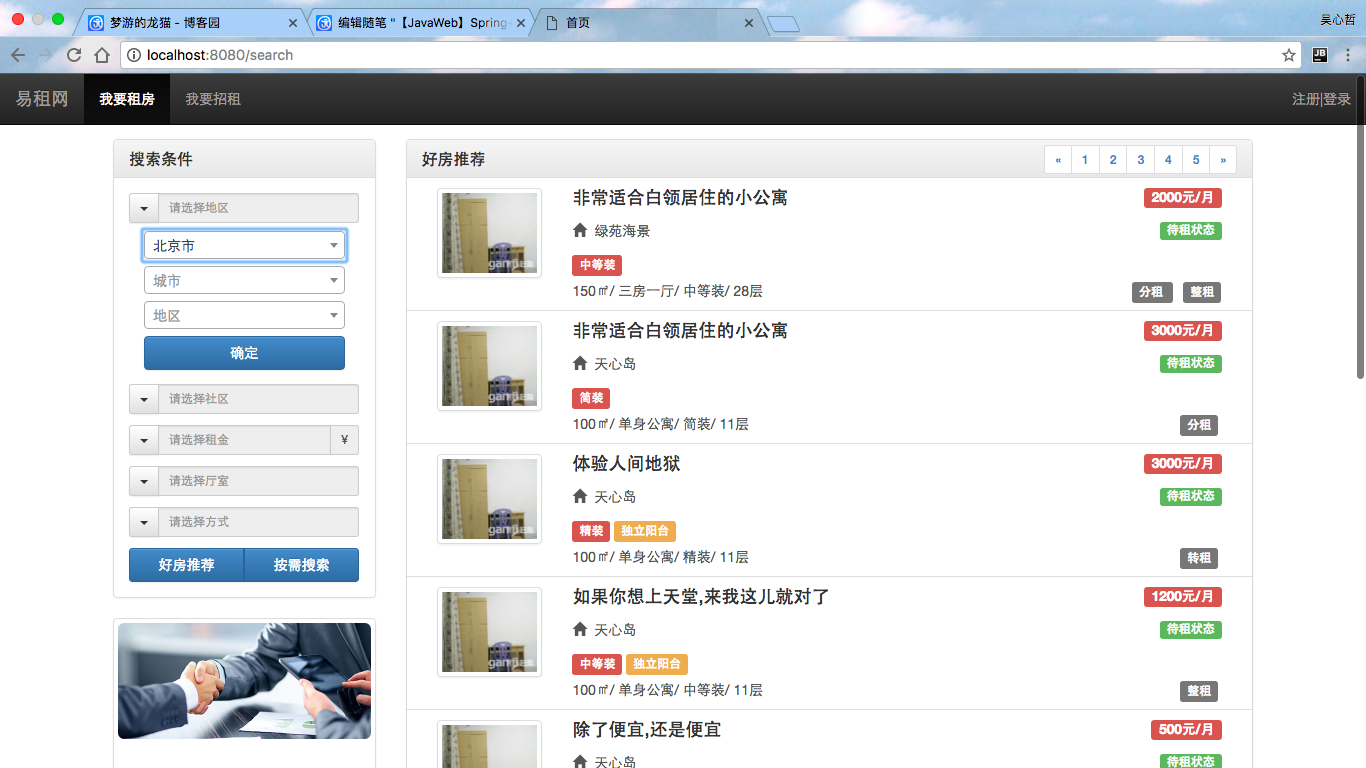Open the 城市 select box
This screenshot has width=1366, height=768.
pyautogui.click(x=245, y=281)
